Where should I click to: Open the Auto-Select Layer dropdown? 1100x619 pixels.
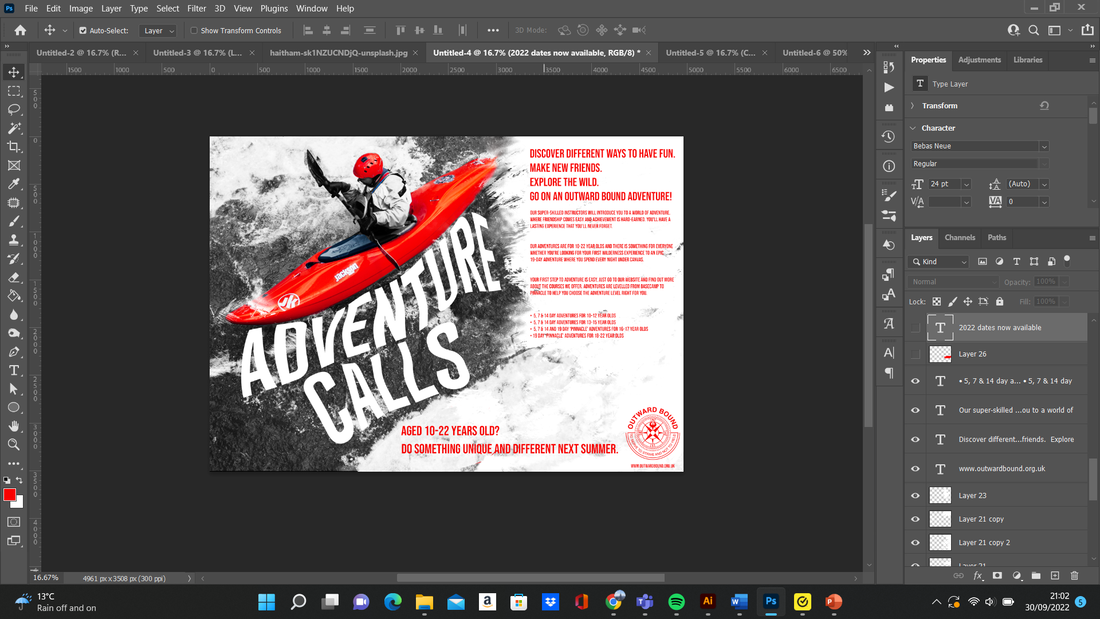pos(158,31)
